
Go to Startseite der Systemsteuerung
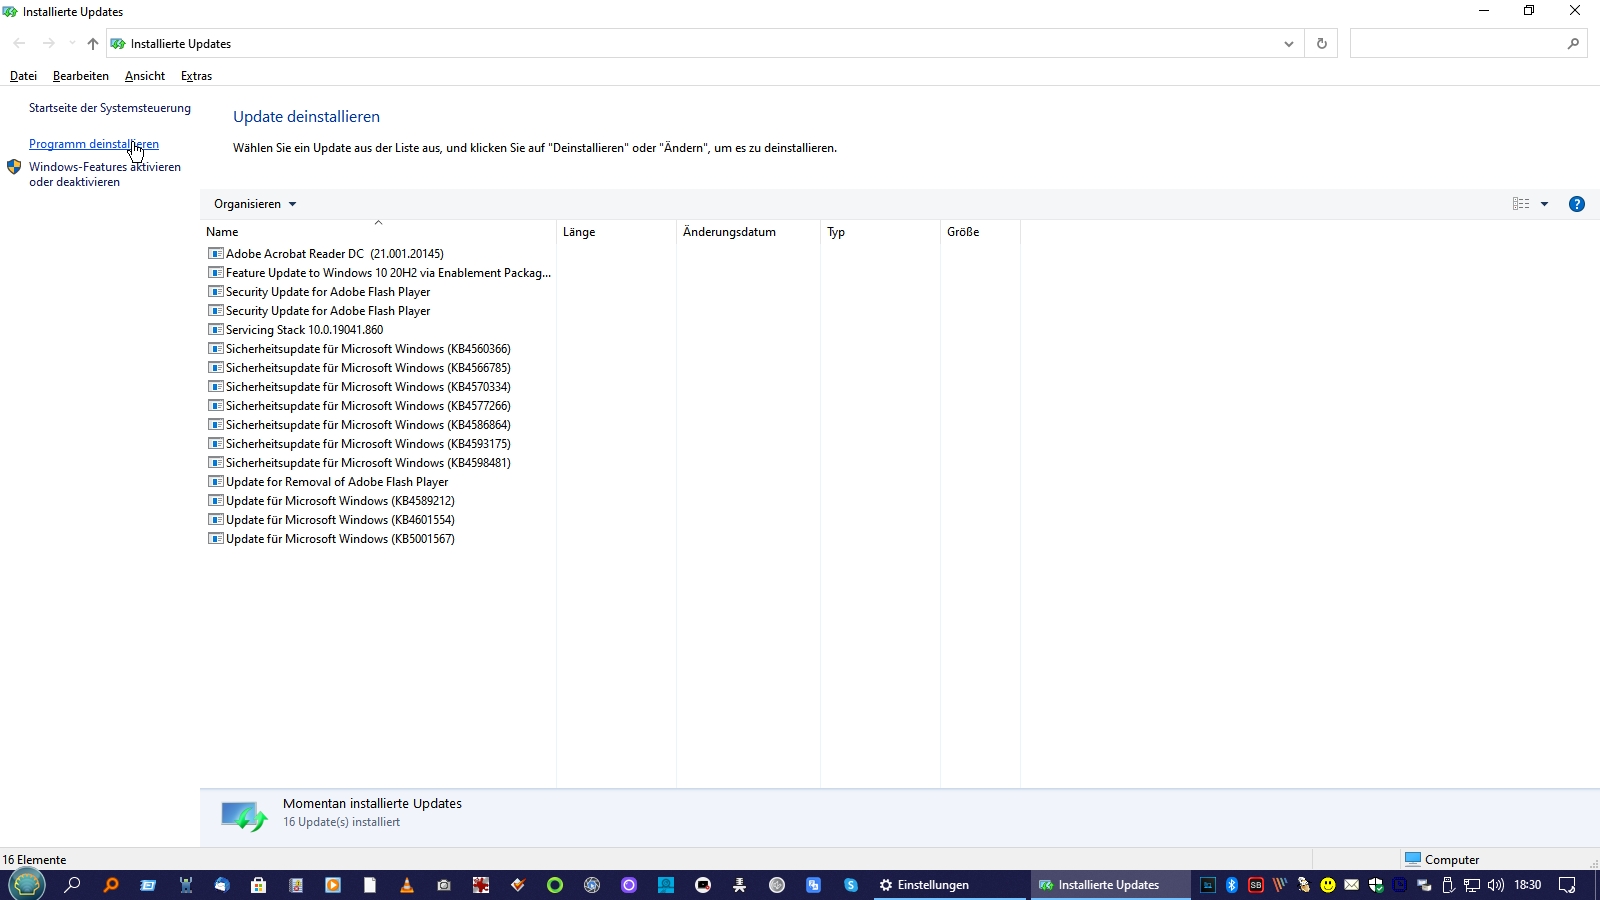110,108
